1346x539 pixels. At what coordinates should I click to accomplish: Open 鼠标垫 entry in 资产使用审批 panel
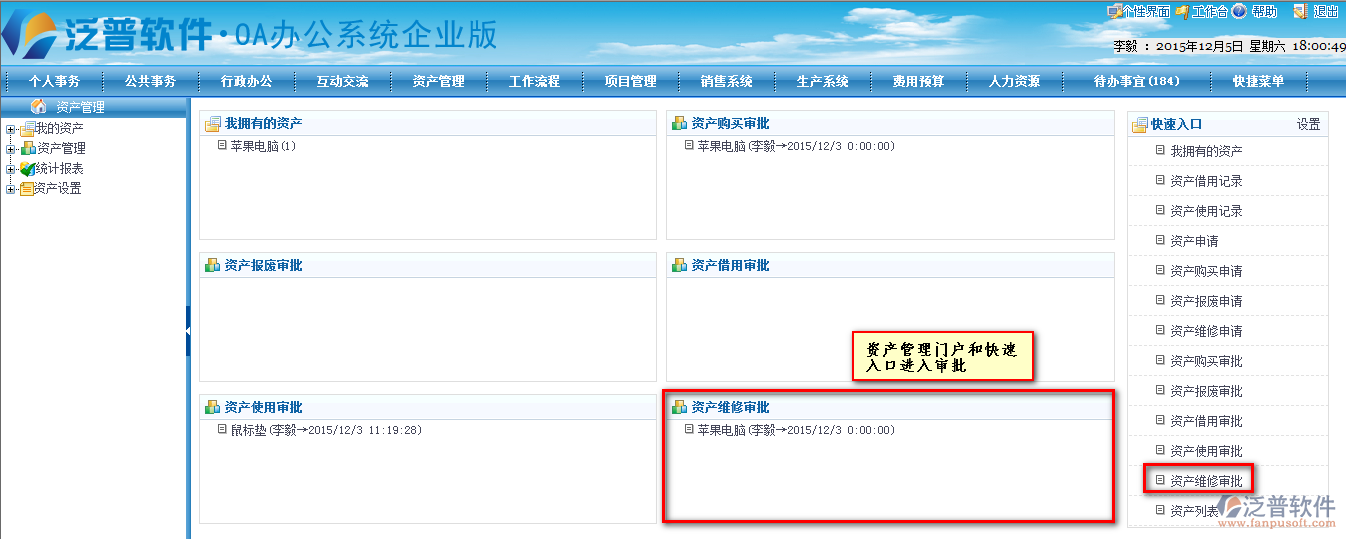326,430
